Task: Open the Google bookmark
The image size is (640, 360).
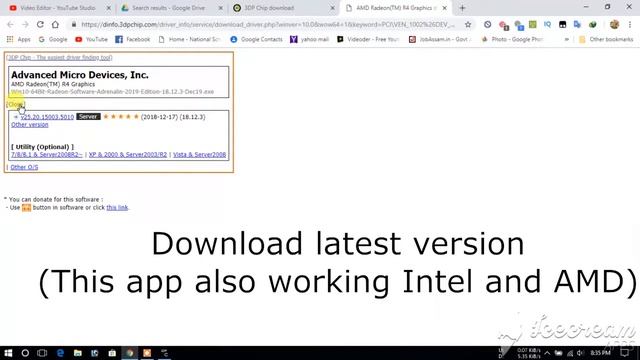Action: pyautogui.click(x=53, y=39)
